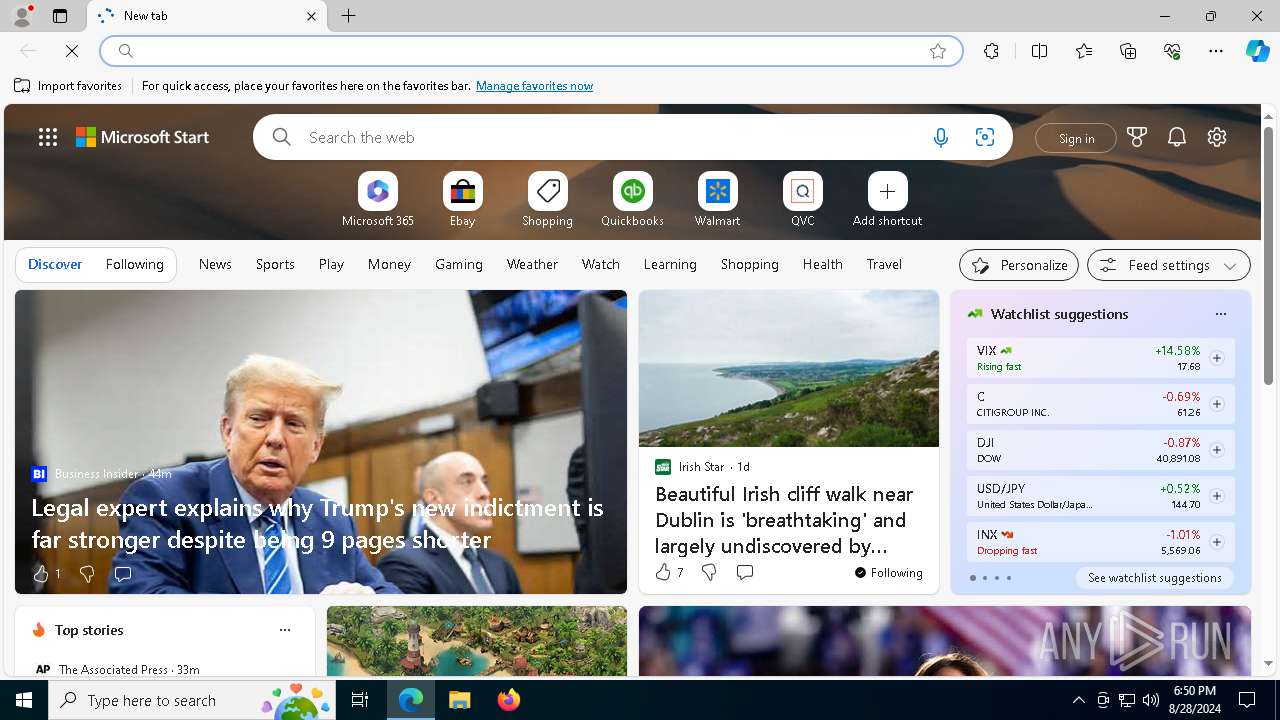Open Task View on taskbar
This screenshot has height=720, width=1280.
click(x=360, y=700)
